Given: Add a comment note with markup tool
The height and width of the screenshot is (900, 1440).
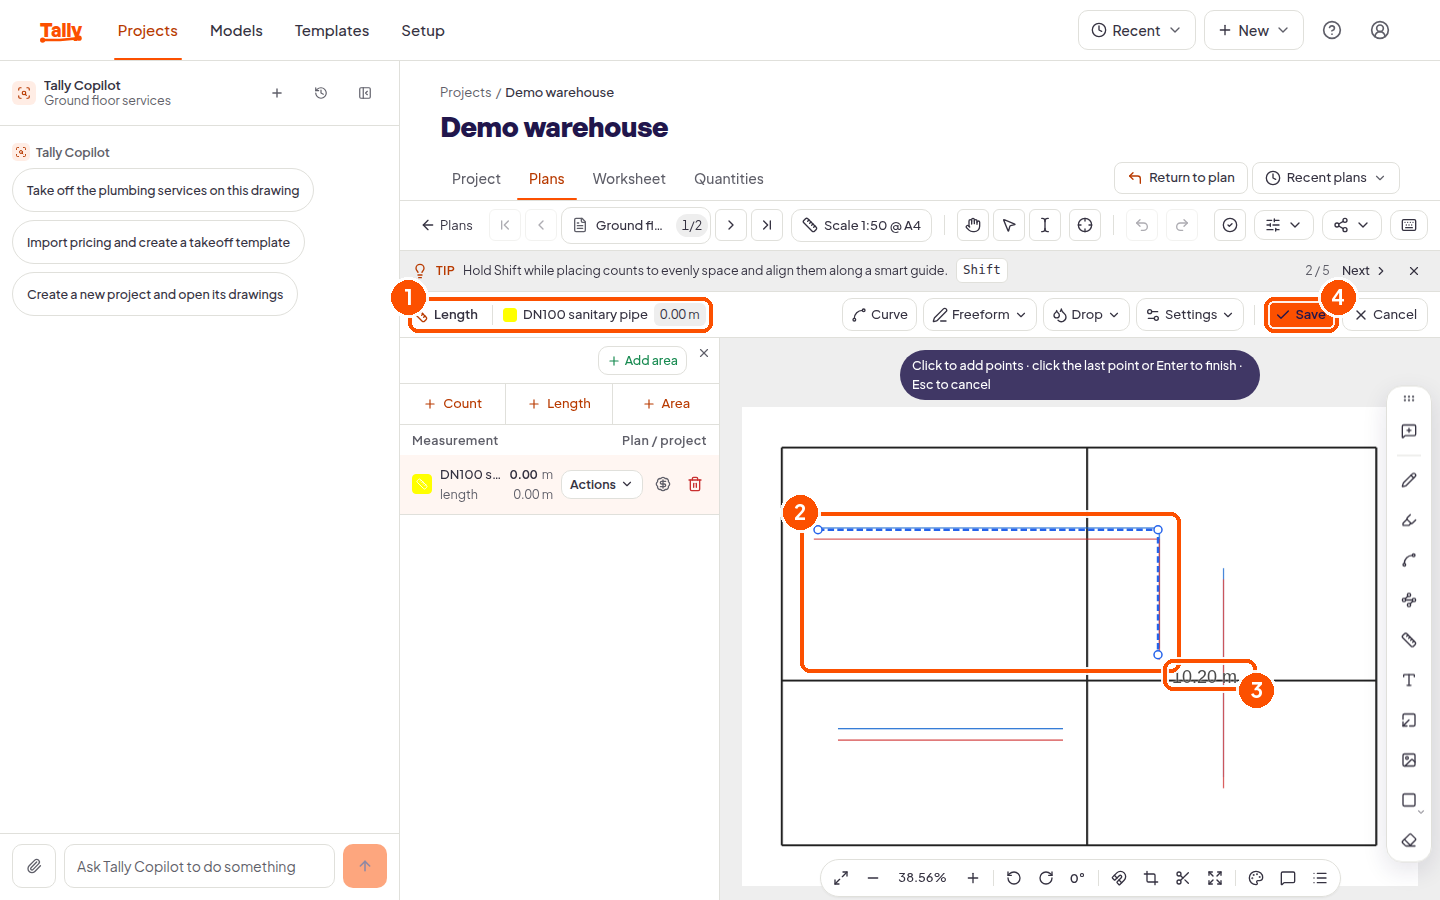Looking at the screenshot, I should pos(1409,431).
